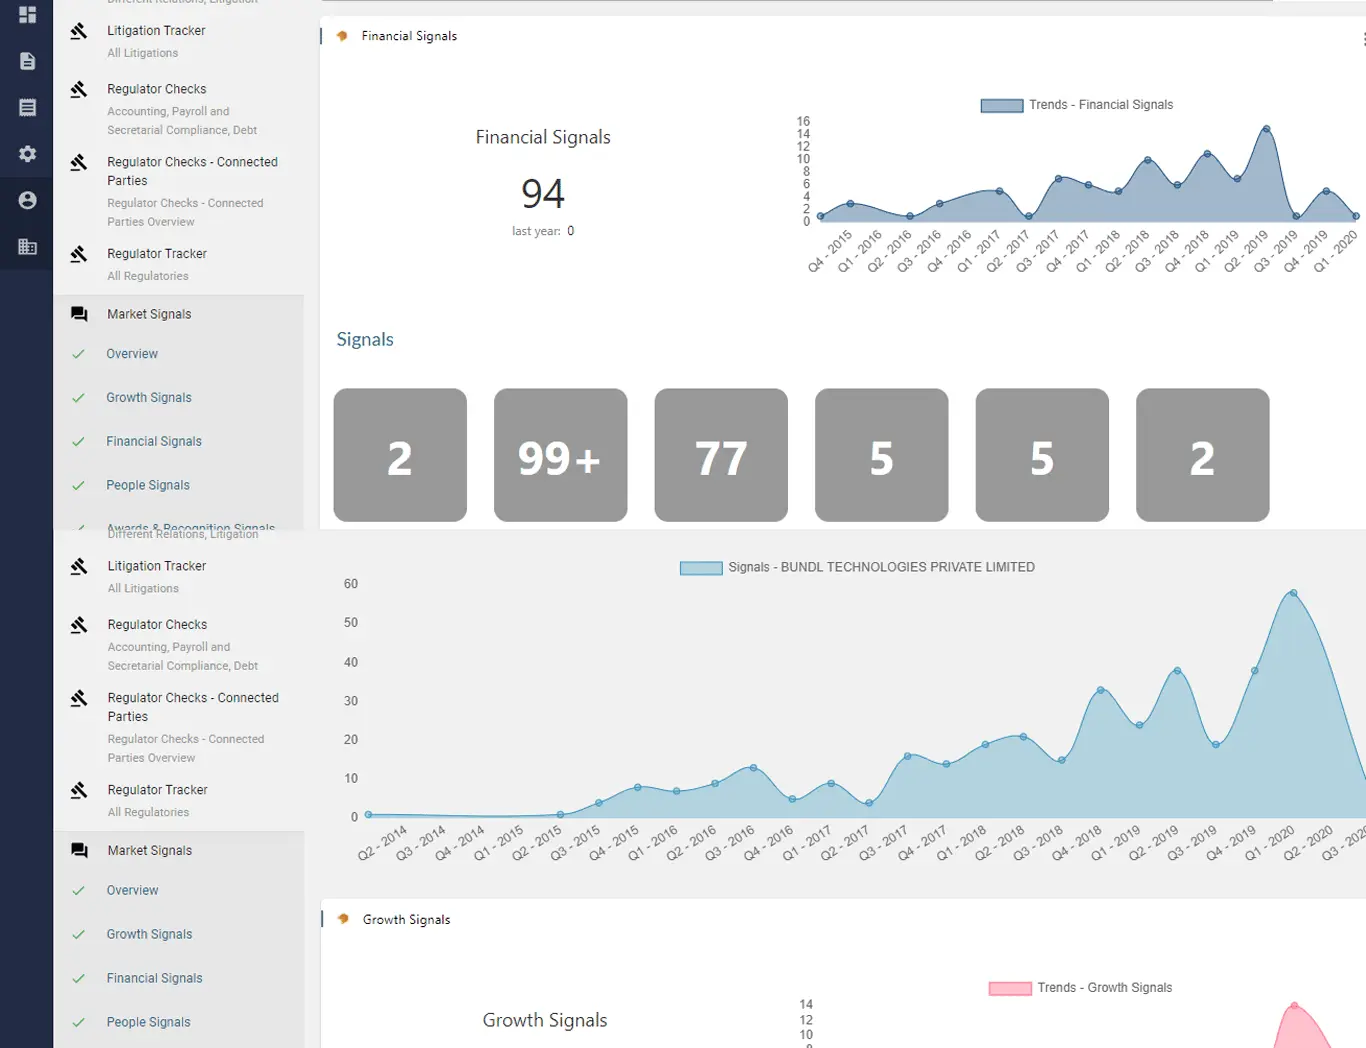Click the Financial Signals total count 94
This screenshot has height=1048, width=1366.
(543, 193)
